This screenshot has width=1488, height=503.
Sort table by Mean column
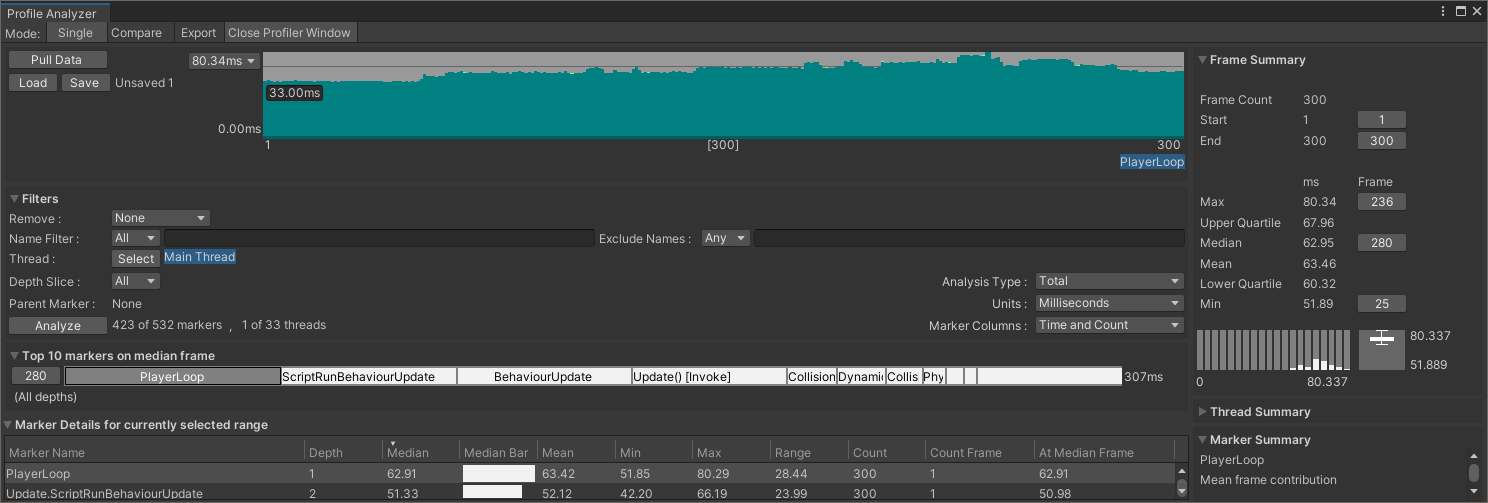576,452
